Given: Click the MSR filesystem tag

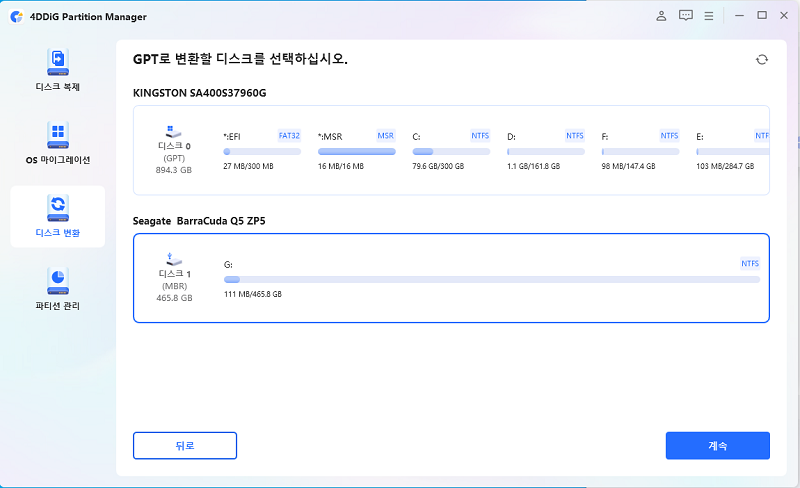Looking at the screenshot, I should pos(386,136).
